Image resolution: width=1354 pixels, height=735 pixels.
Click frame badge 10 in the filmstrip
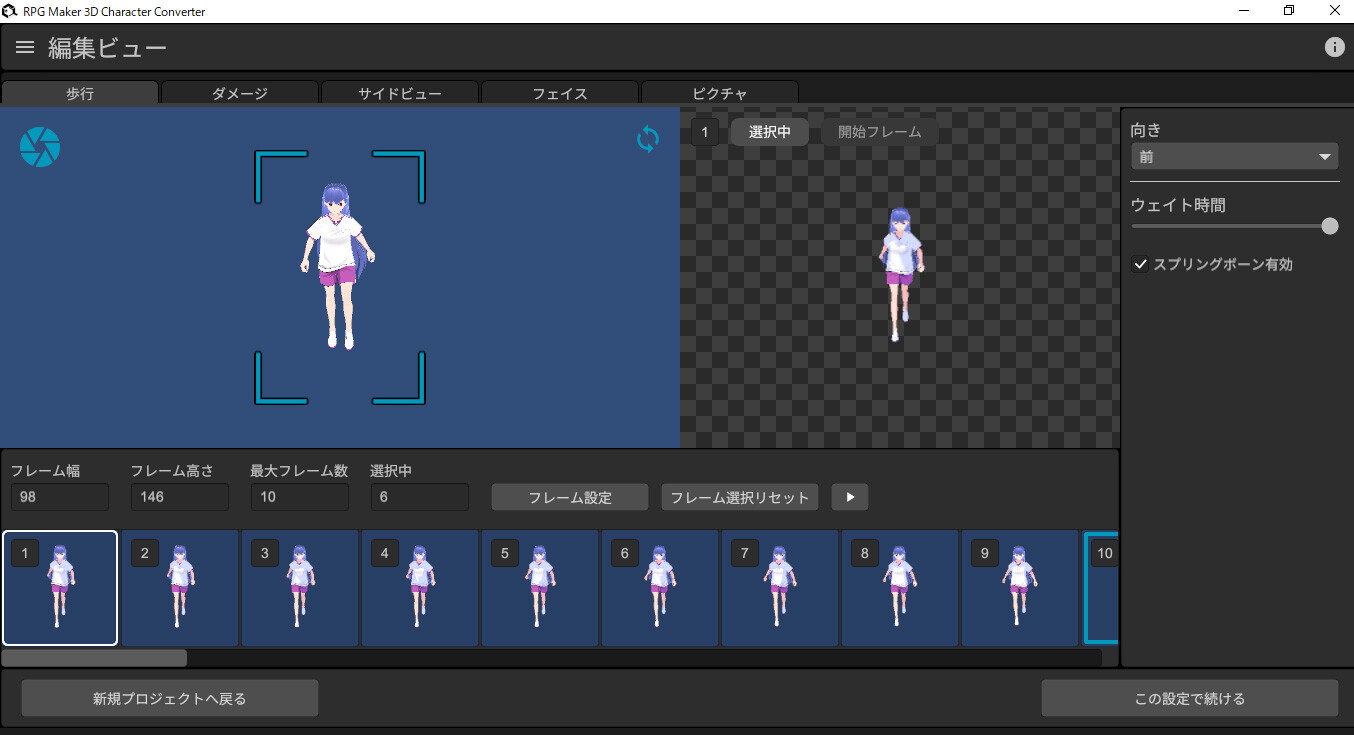pyautogui.click(x=1104, y=552)
